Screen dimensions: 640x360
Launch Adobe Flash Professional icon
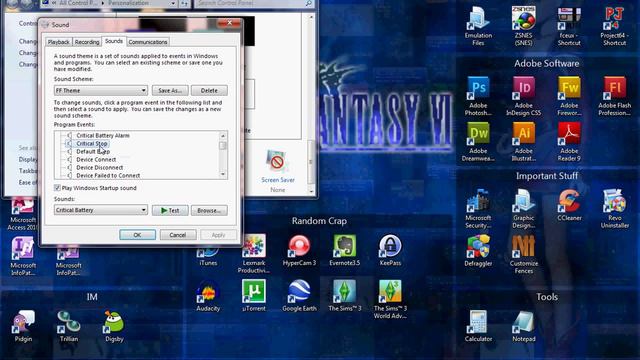click(614, 96)
